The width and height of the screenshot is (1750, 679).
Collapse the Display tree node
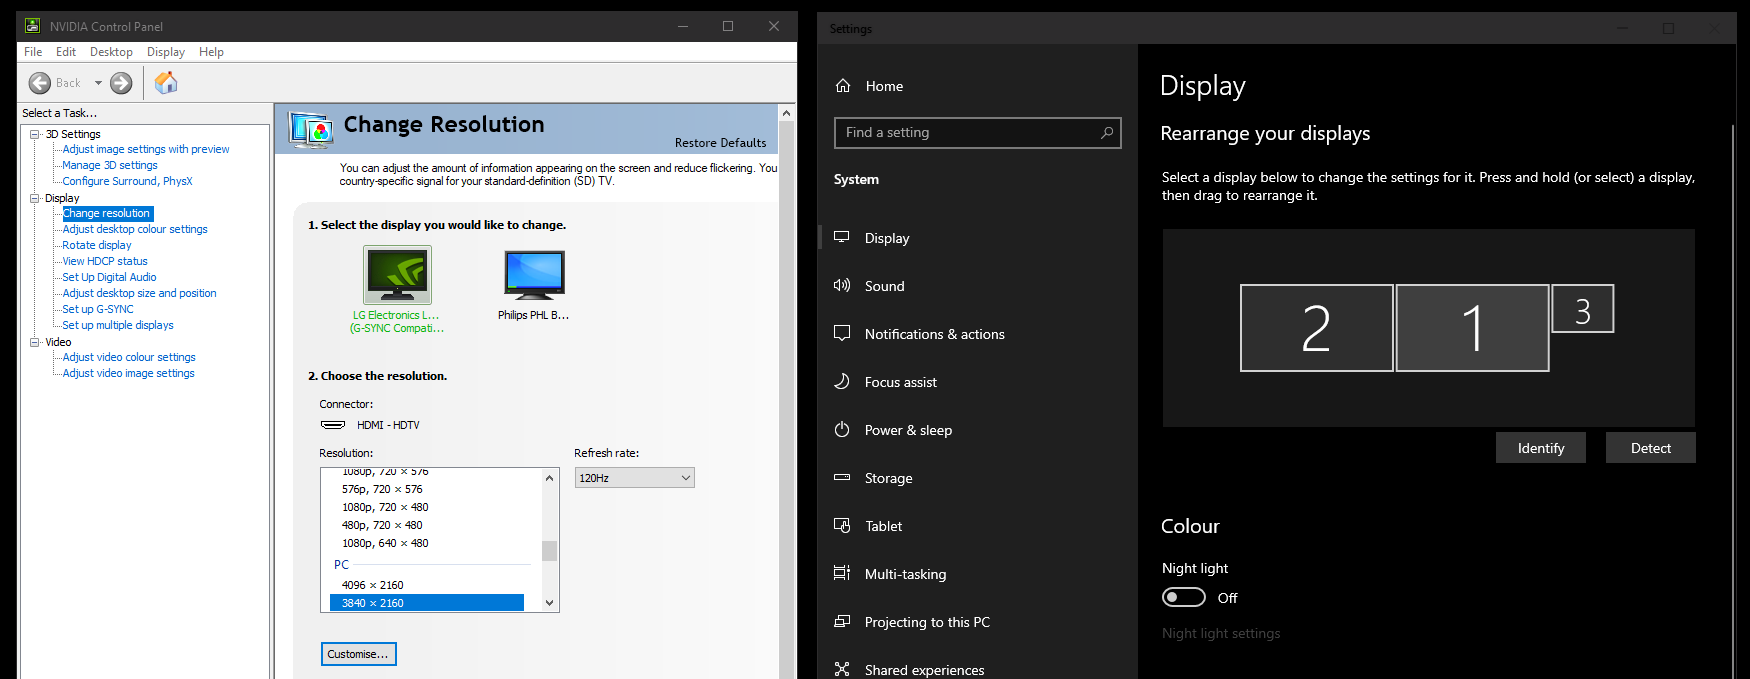[x=35, y=198]
